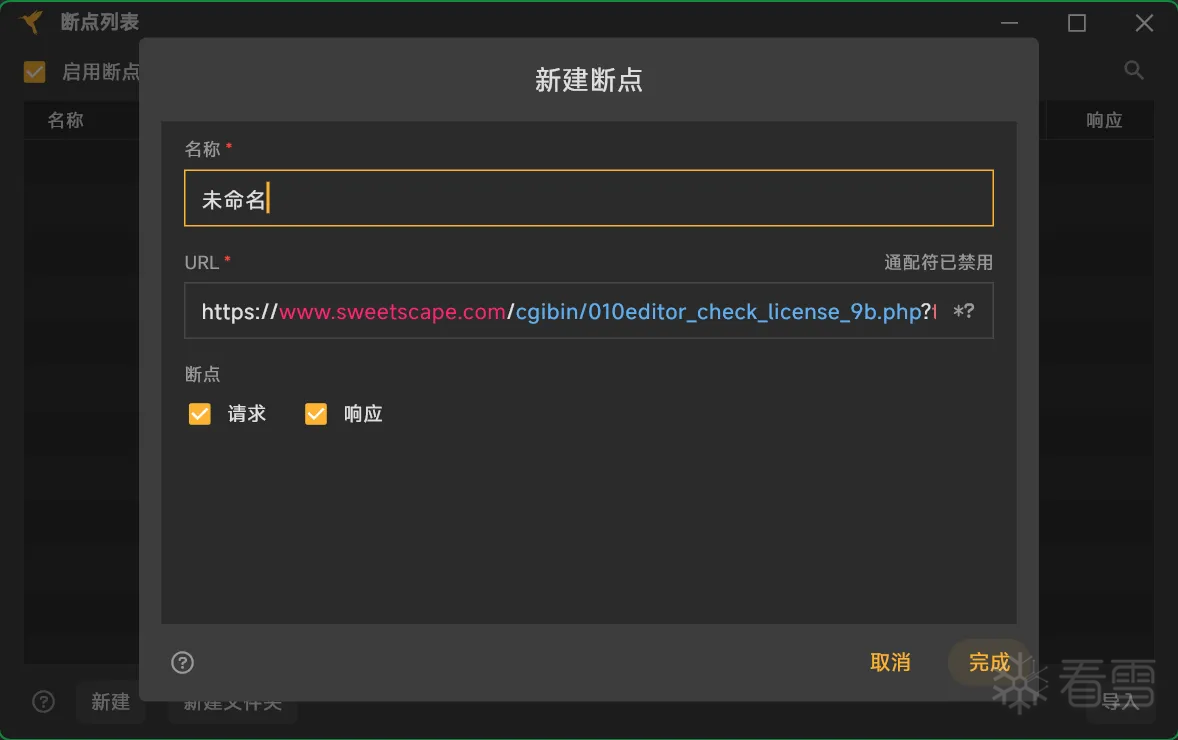The width and height of the screenshot is (1178, 740).
Task: Click the 新建 button to create a breakpoint
Action: (x=110, y=702)
